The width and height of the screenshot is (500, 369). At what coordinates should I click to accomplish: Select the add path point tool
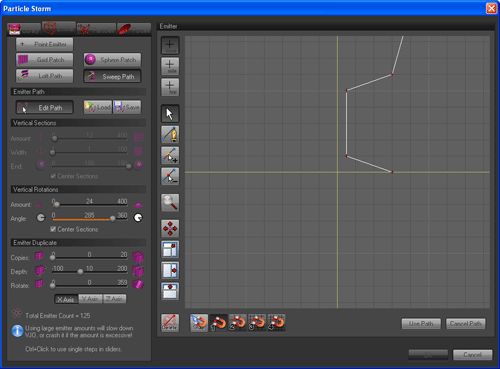pos(170,155)
